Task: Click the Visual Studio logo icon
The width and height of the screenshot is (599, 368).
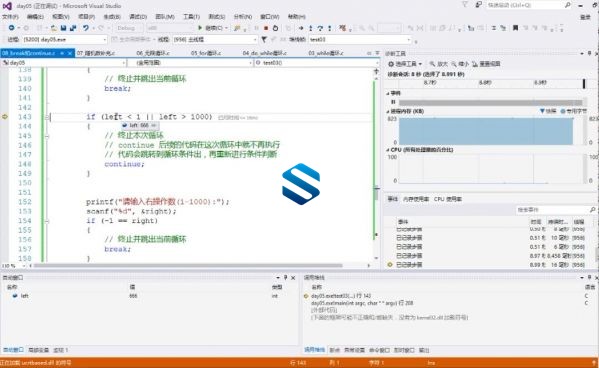Action: coord(7,6)
